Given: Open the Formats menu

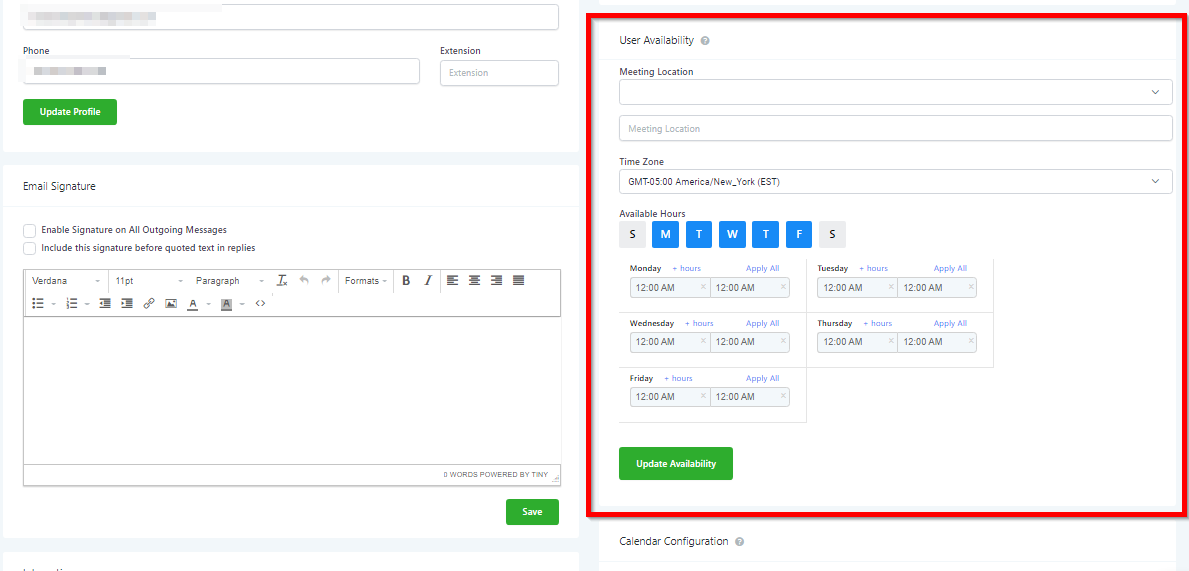Looking at the screenshot, I should [x=366, y=281].
